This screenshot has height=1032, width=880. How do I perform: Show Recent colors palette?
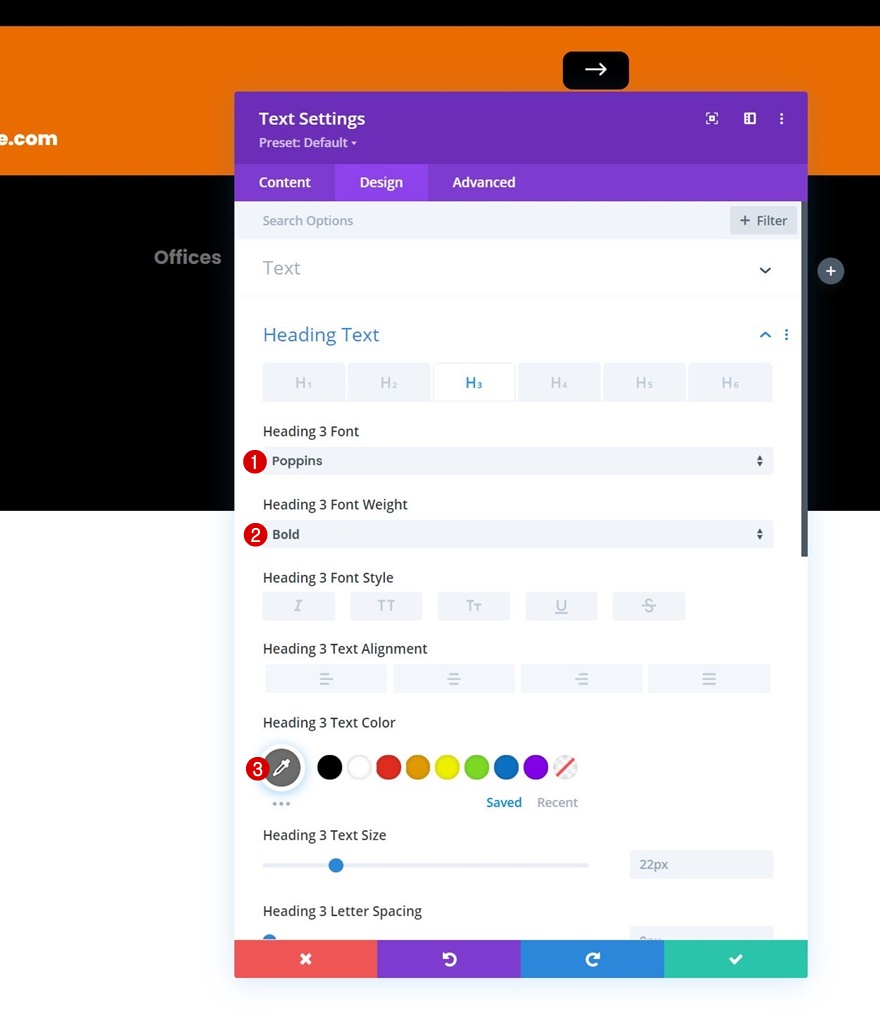click(x=557, y=802)
